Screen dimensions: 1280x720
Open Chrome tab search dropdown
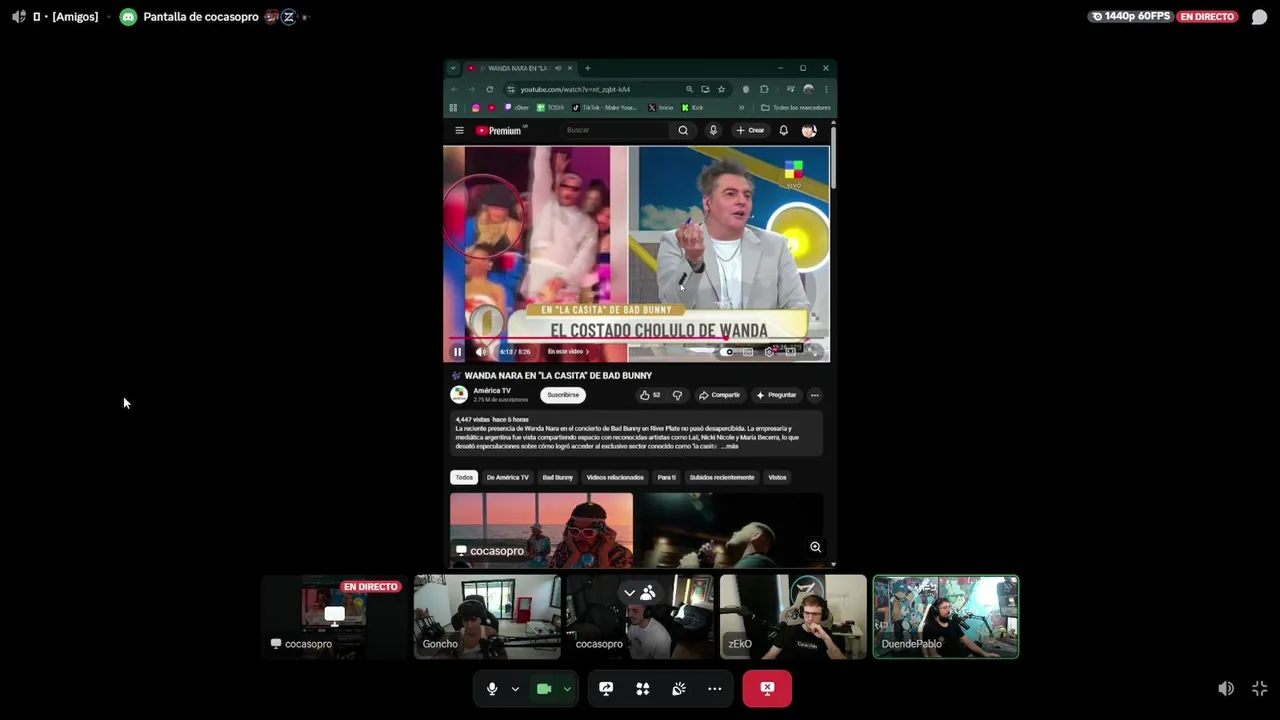453,68
